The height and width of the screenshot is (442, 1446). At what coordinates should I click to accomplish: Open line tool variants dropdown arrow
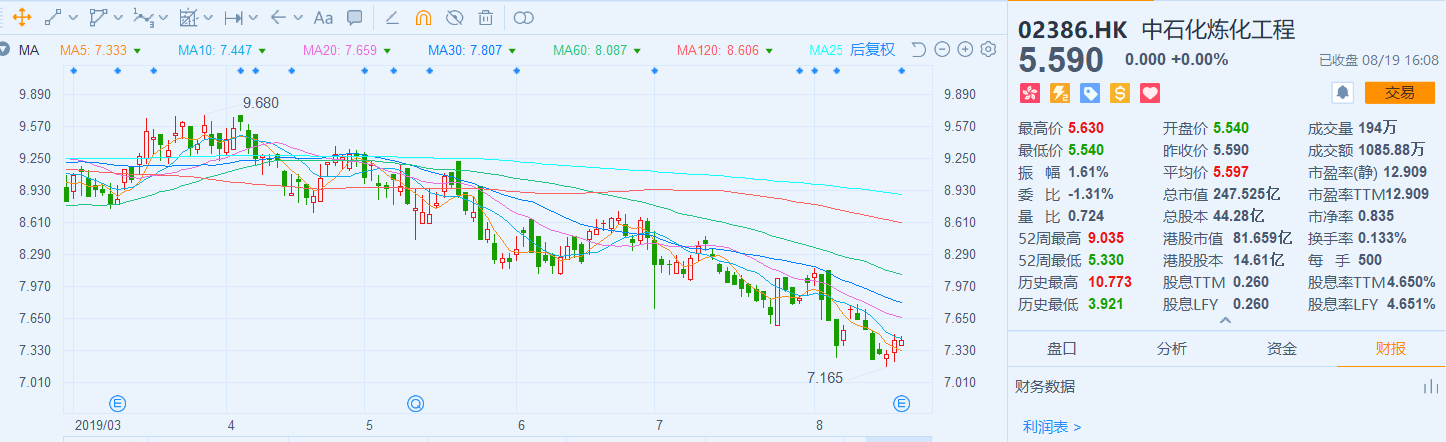point(74,18)
